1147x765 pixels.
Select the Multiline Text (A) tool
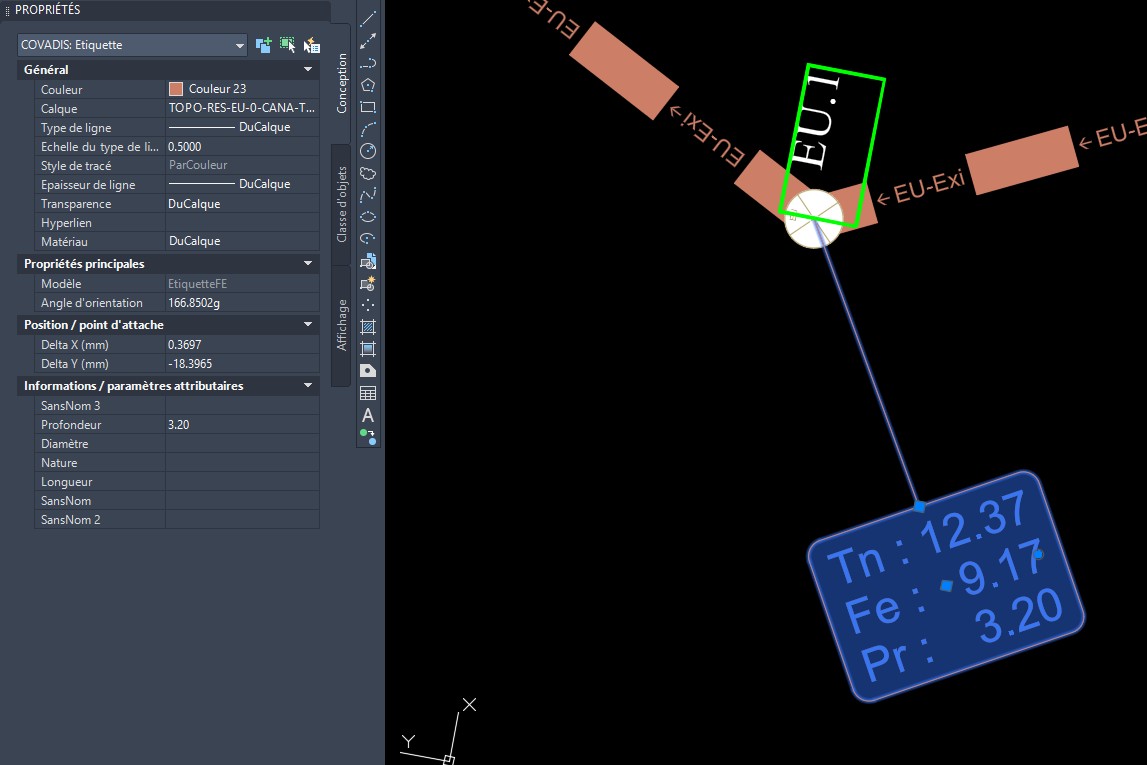[x=368, y=415]
